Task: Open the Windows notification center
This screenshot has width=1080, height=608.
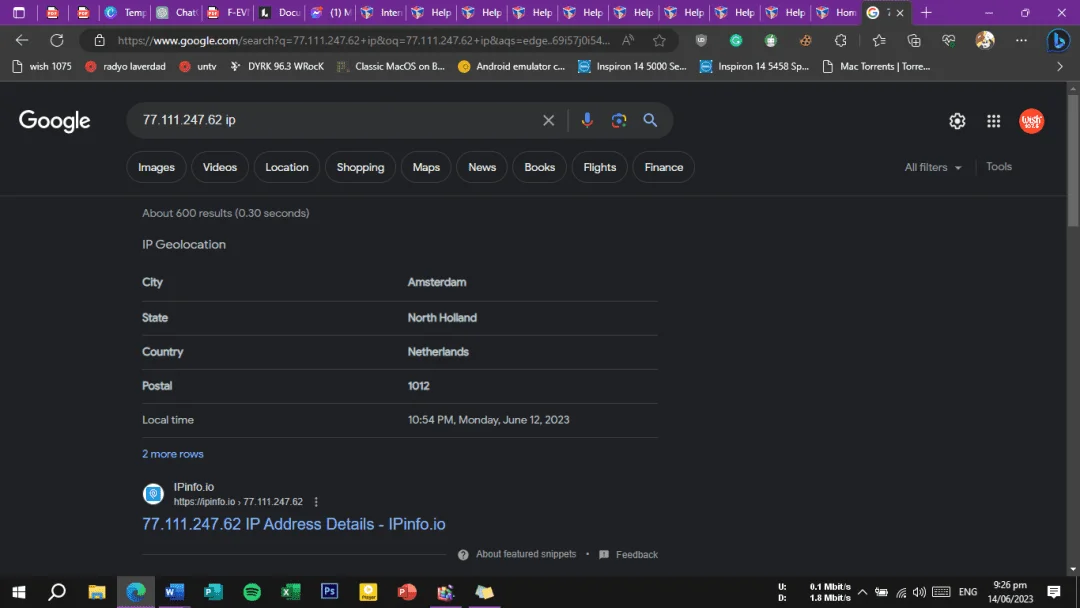Action: click(x=1053, y=591)
